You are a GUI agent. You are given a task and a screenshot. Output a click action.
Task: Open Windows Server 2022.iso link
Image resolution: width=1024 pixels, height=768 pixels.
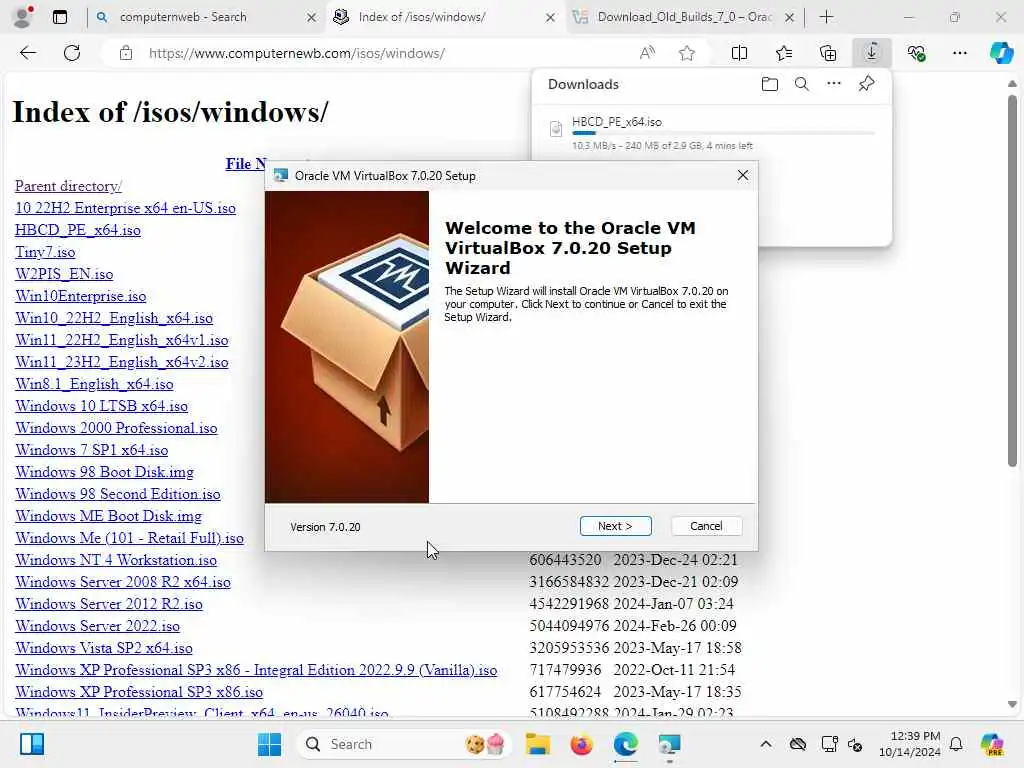click(x=97, y=626)
